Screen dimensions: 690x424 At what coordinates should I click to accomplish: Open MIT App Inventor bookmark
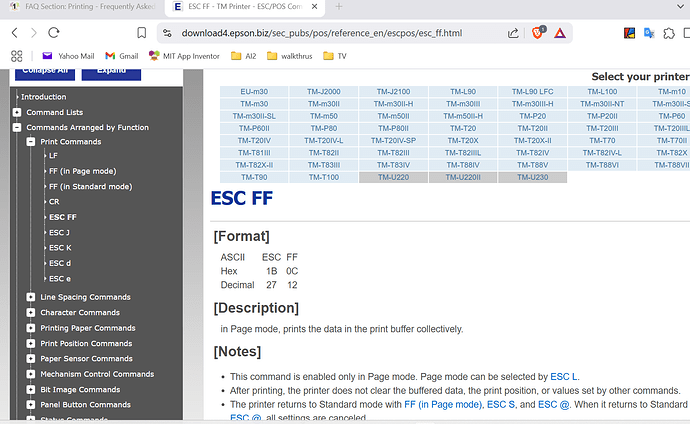(184, 56)
